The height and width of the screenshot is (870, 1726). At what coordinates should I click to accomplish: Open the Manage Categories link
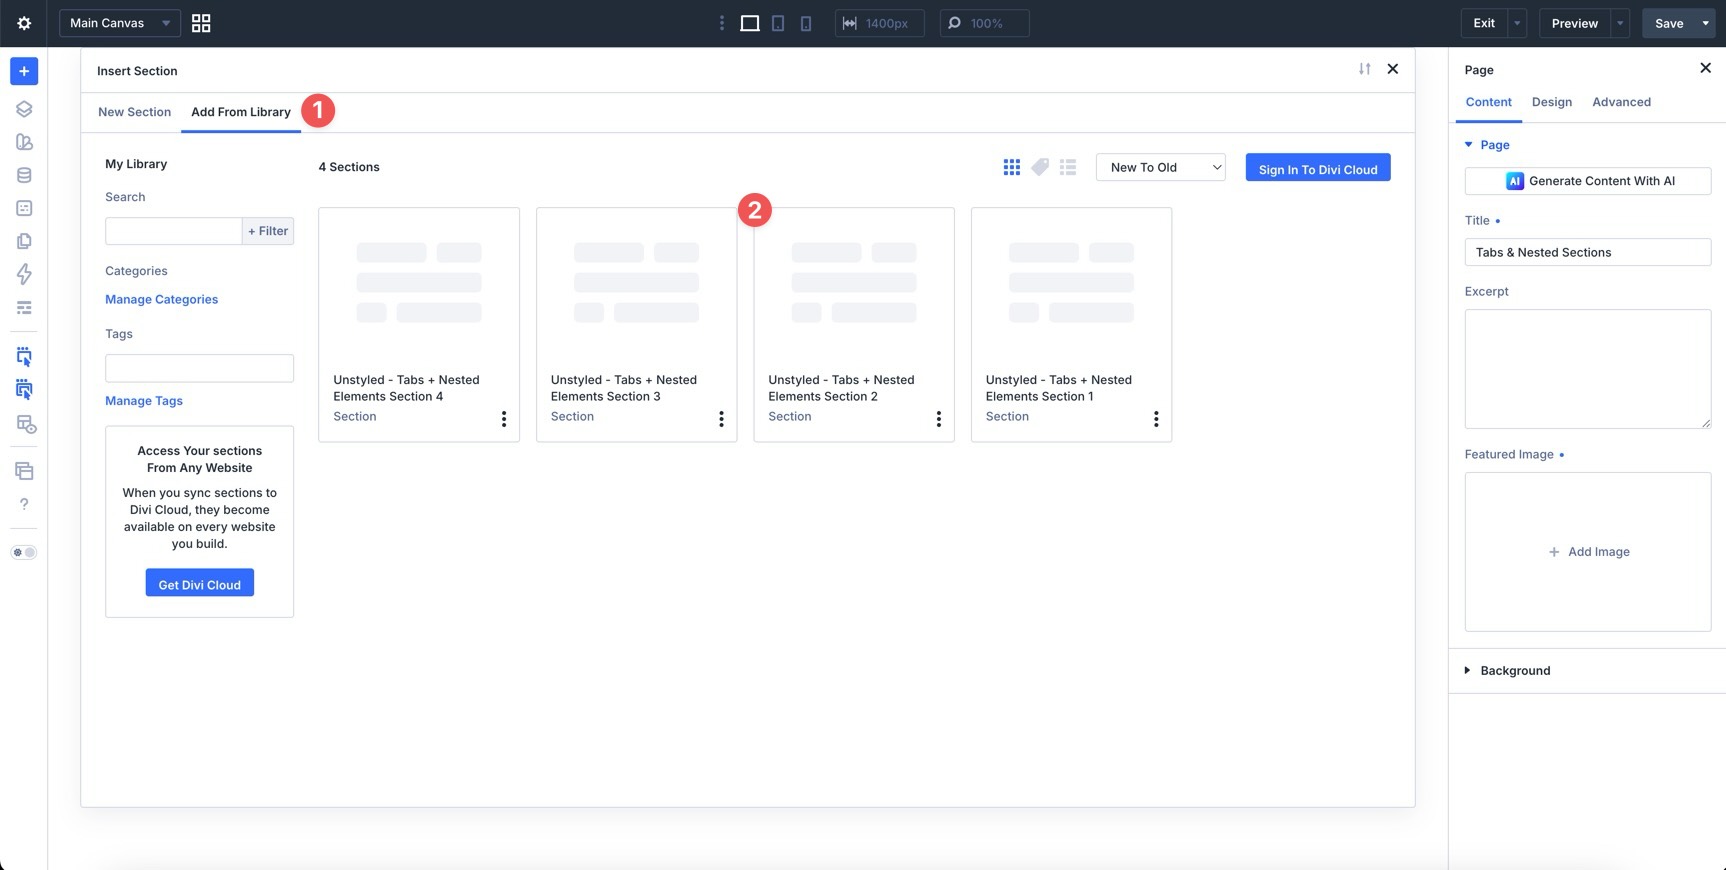(x=161, y=299)
